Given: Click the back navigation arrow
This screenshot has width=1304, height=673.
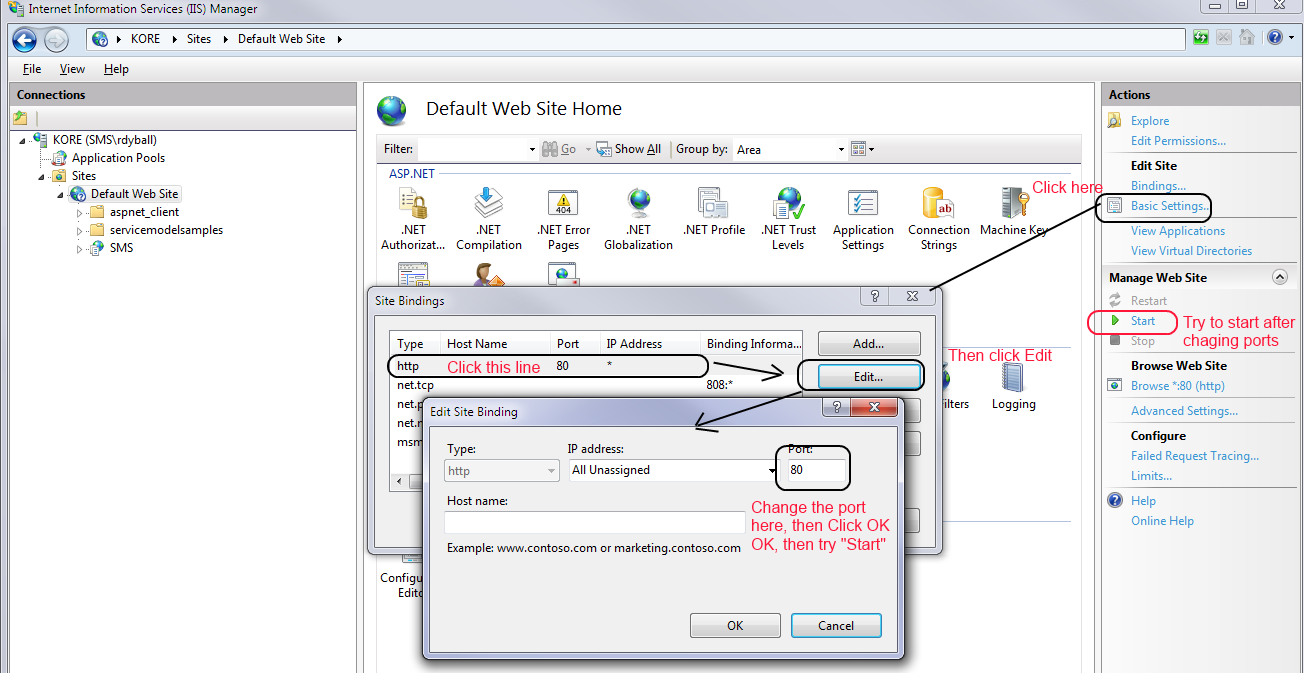Looking at the screenshot, I should pyautogui.click(x=24, y=39).
